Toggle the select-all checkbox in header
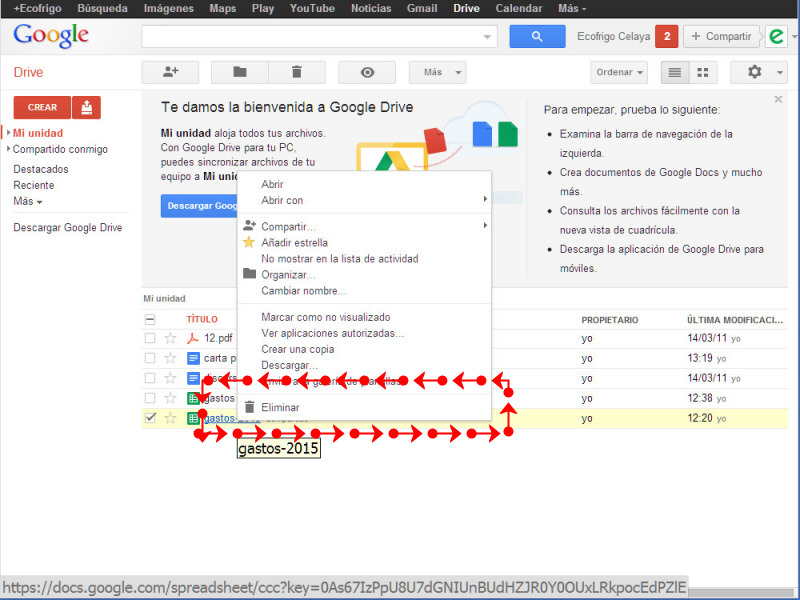800x600 pixels. [x=149, y=319]
